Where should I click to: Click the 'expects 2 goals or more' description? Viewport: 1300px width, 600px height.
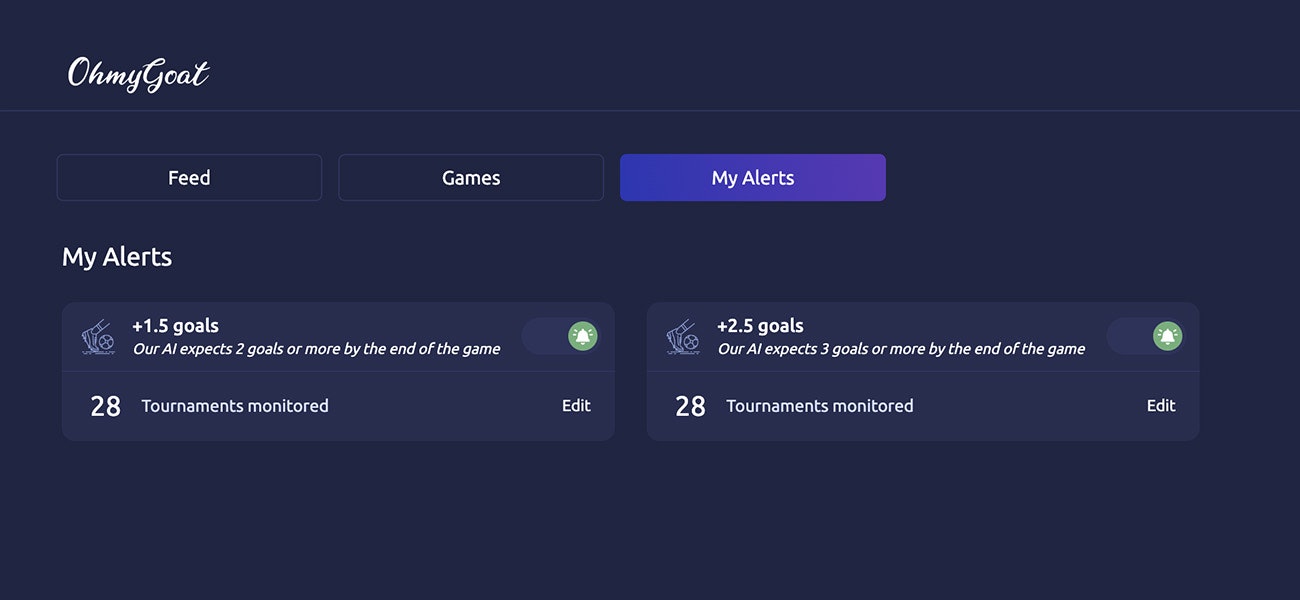[x=317, y=349]
